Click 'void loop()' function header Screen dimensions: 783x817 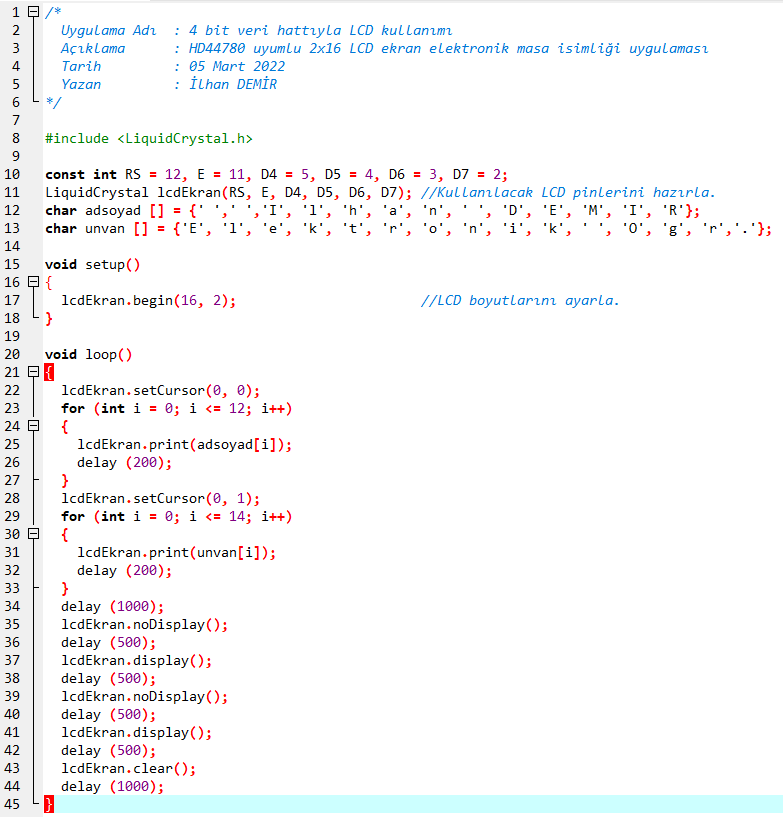(89, 355)
